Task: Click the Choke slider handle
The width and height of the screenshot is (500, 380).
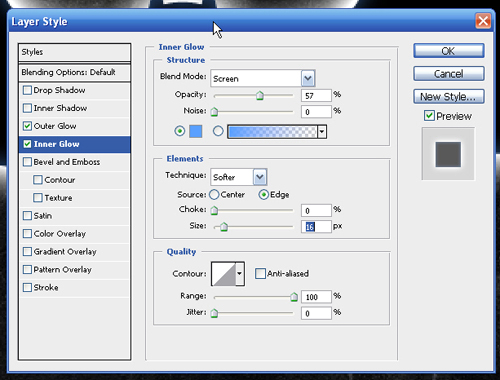Action: point(214,210)
